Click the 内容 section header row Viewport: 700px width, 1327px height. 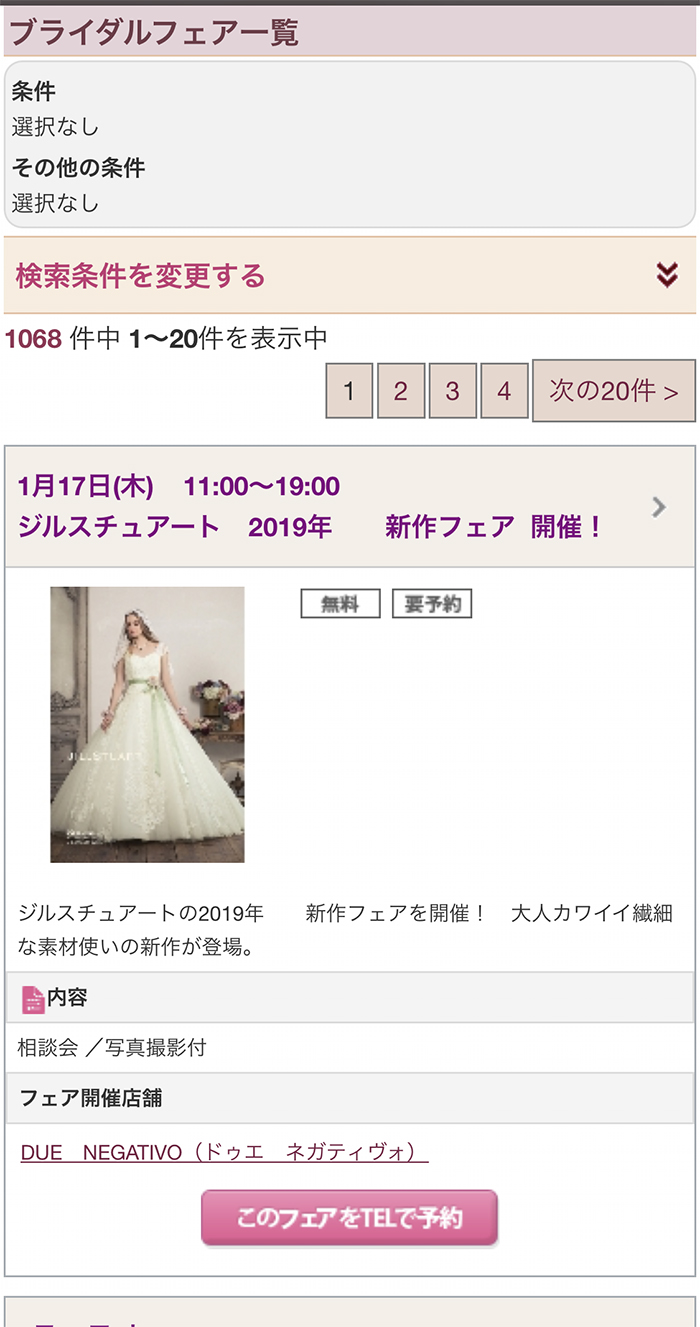click(x=349, y=997)
